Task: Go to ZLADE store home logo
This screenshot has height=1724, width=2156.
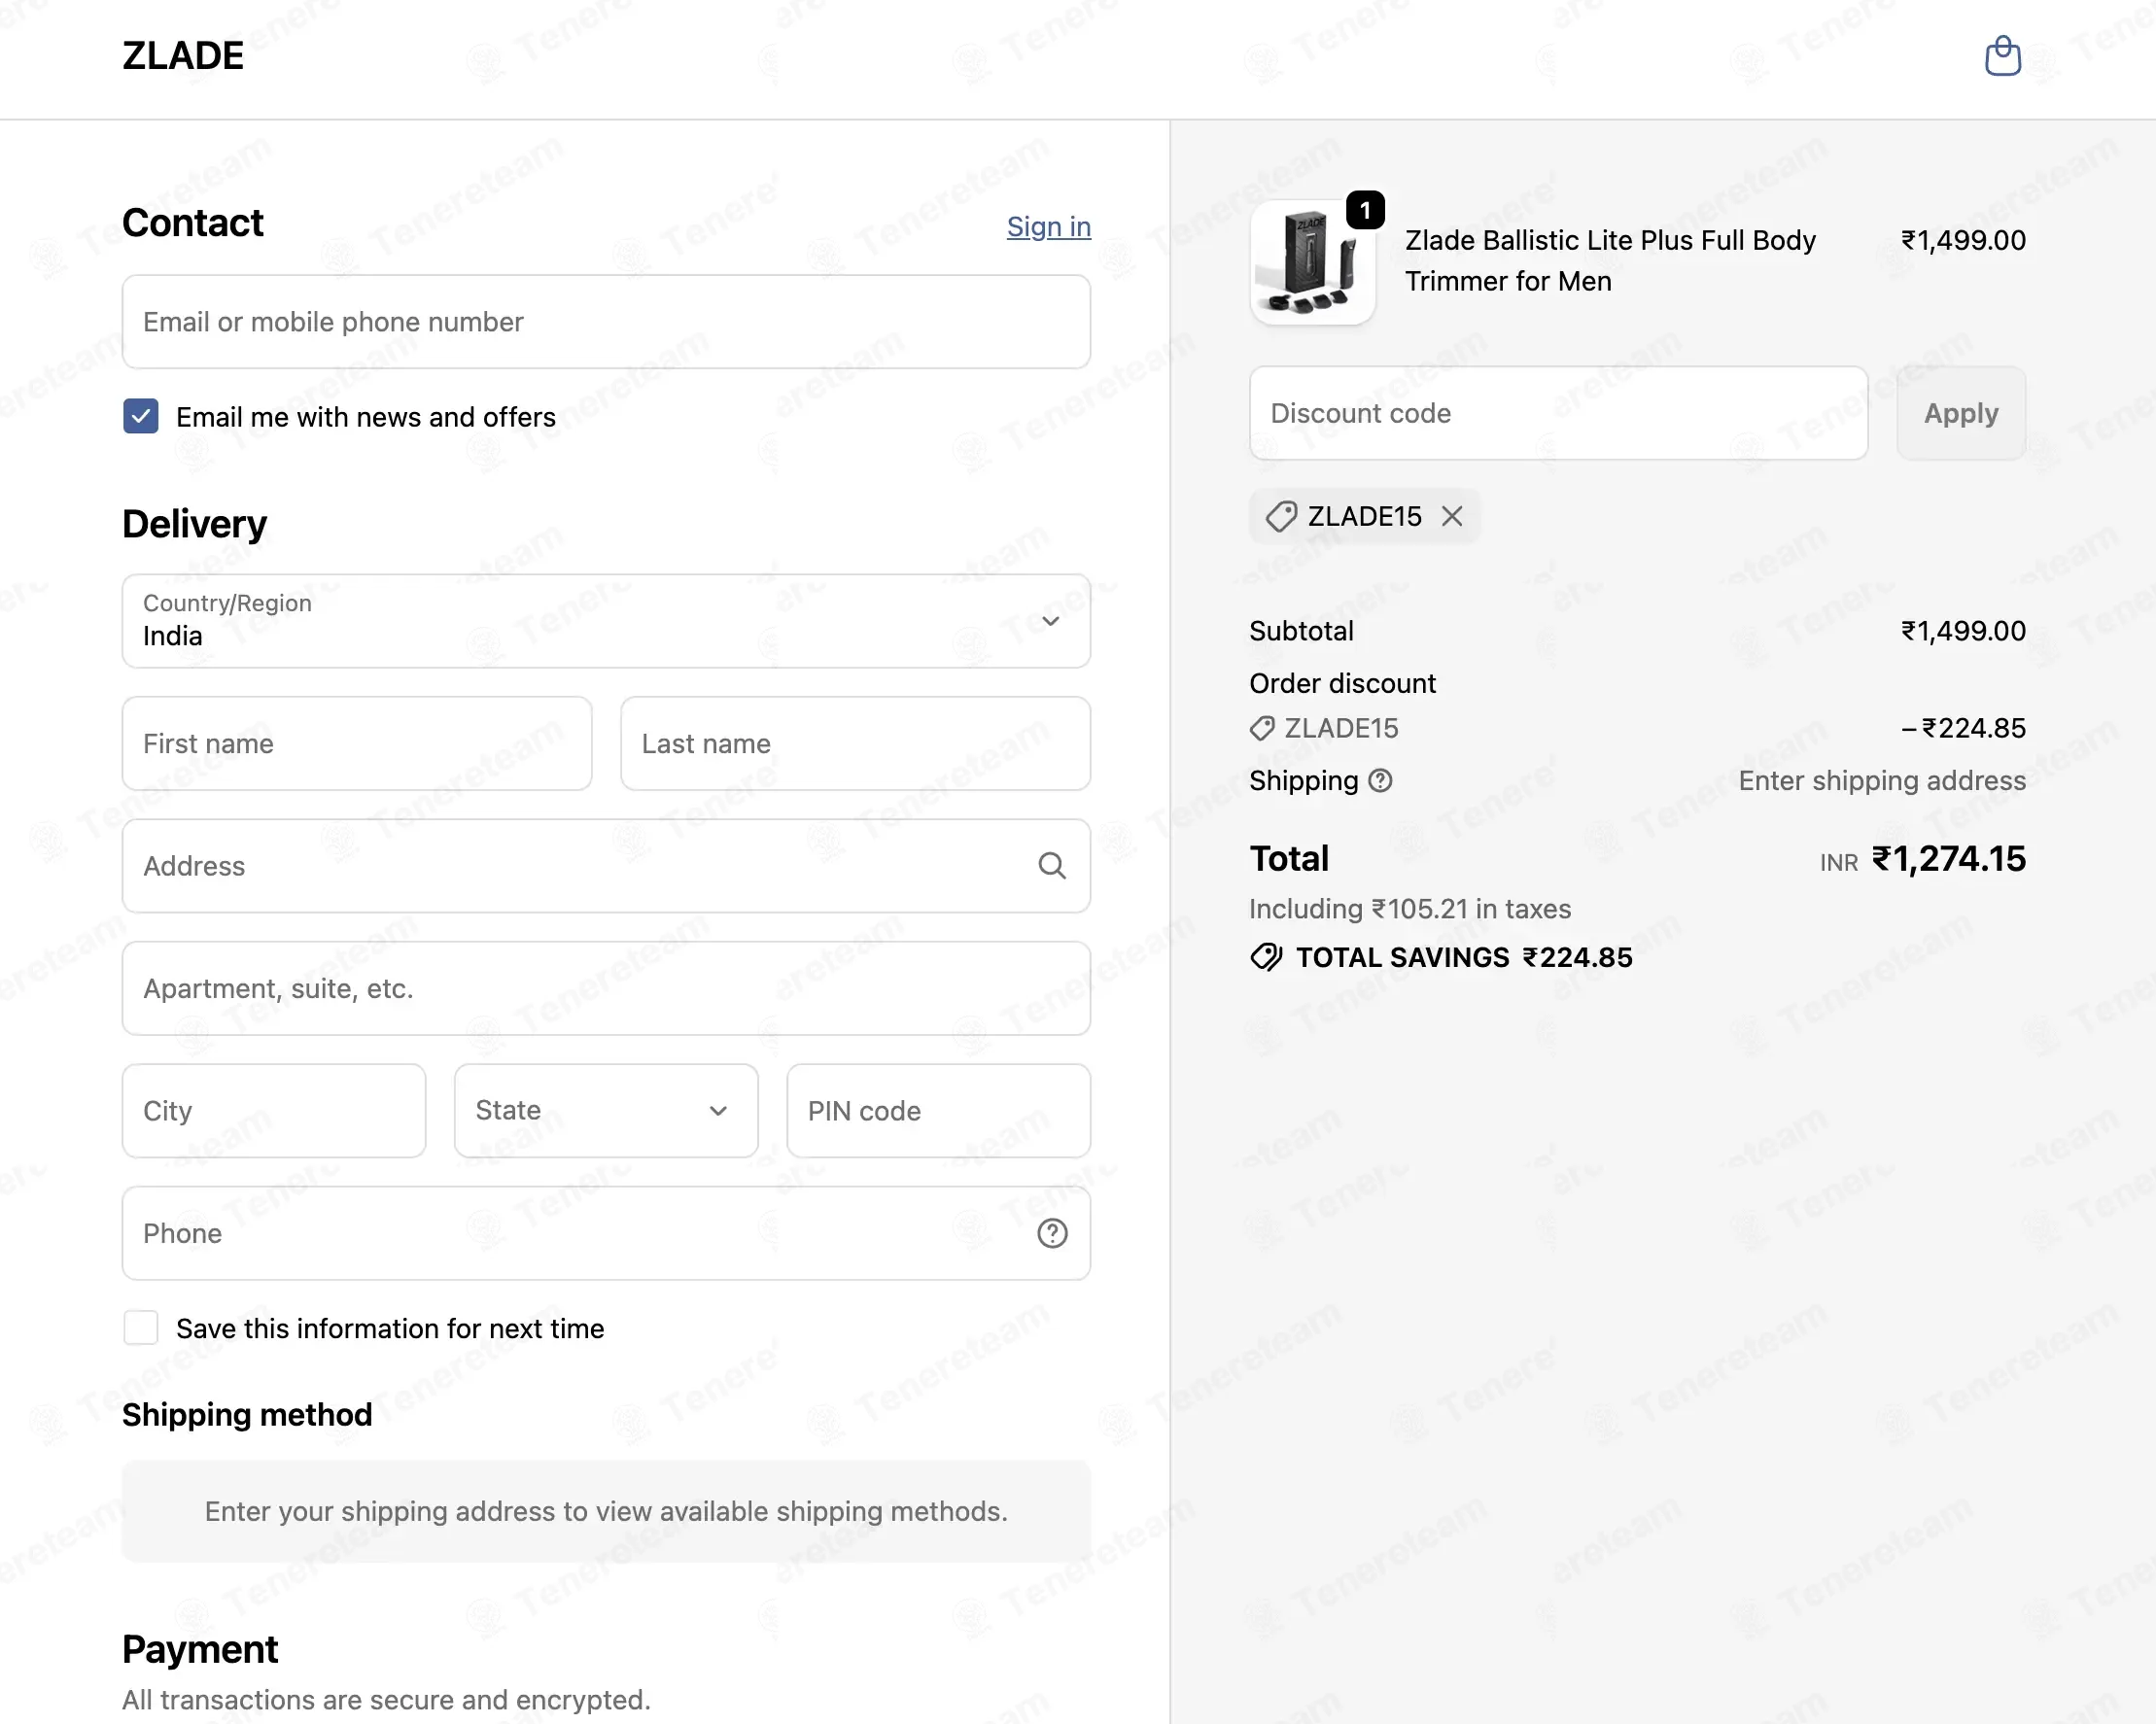Action: pos(183,56)
